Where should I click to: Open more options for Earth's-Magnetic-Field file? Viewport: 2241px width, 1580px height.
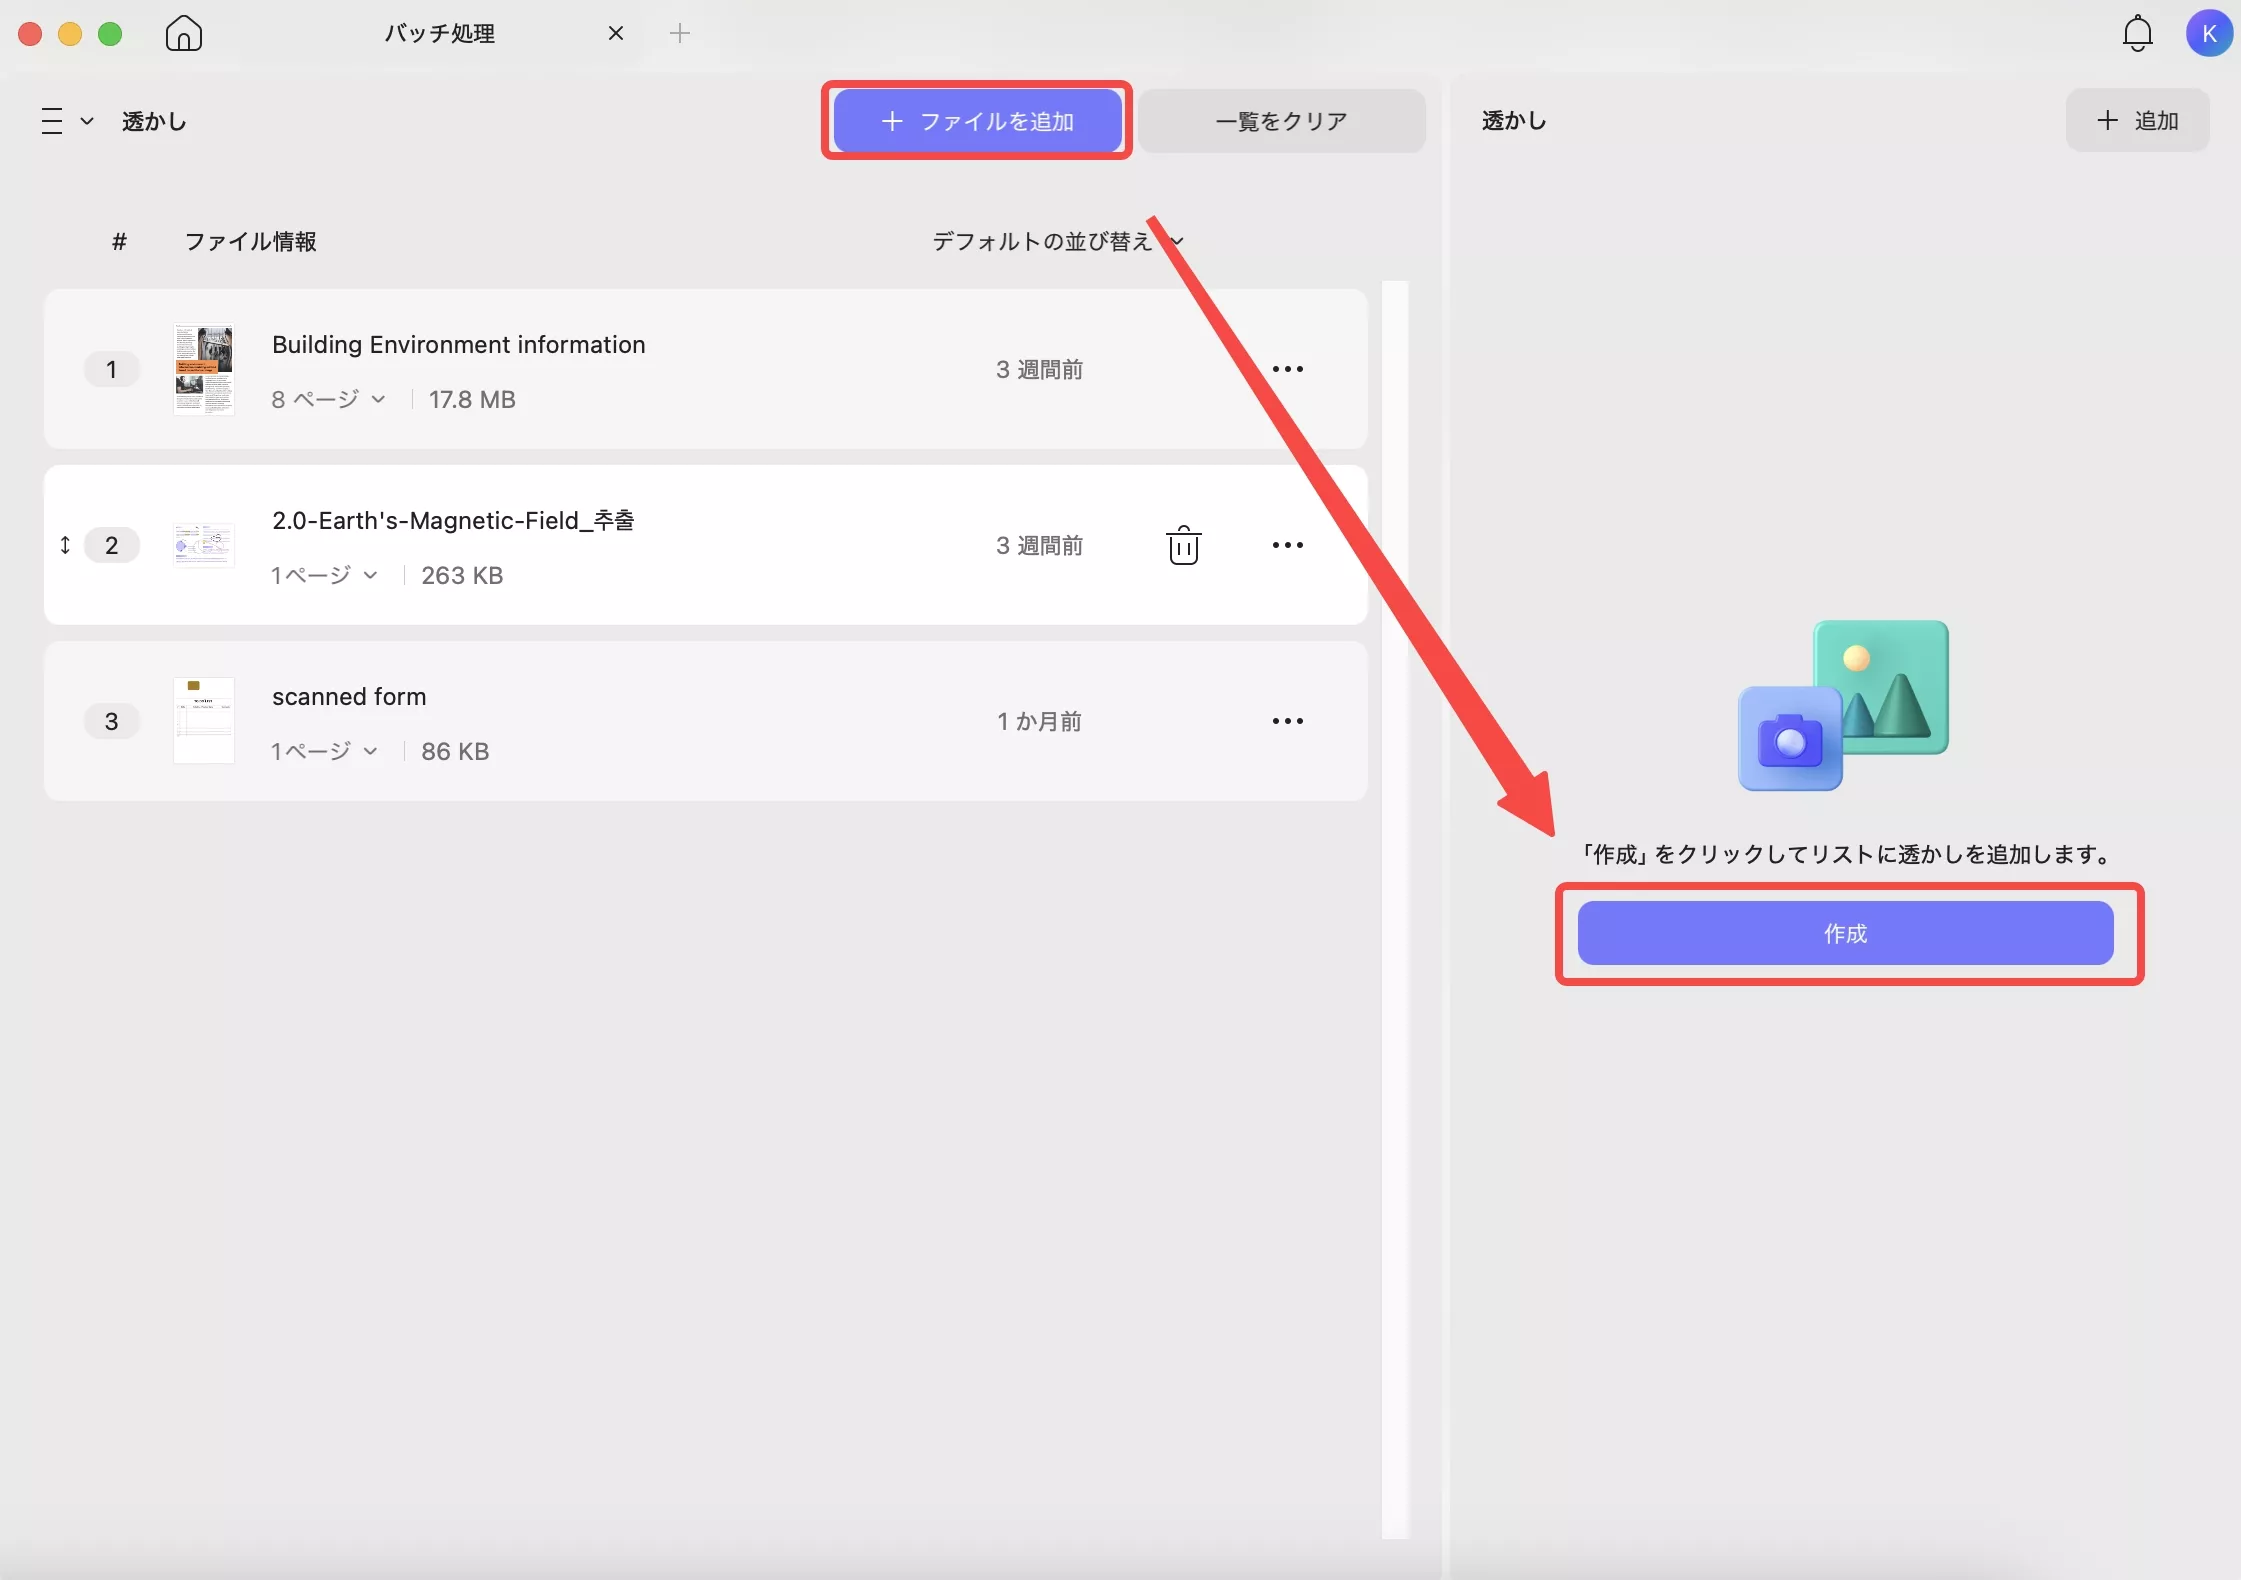click(x=1287, y=545)
